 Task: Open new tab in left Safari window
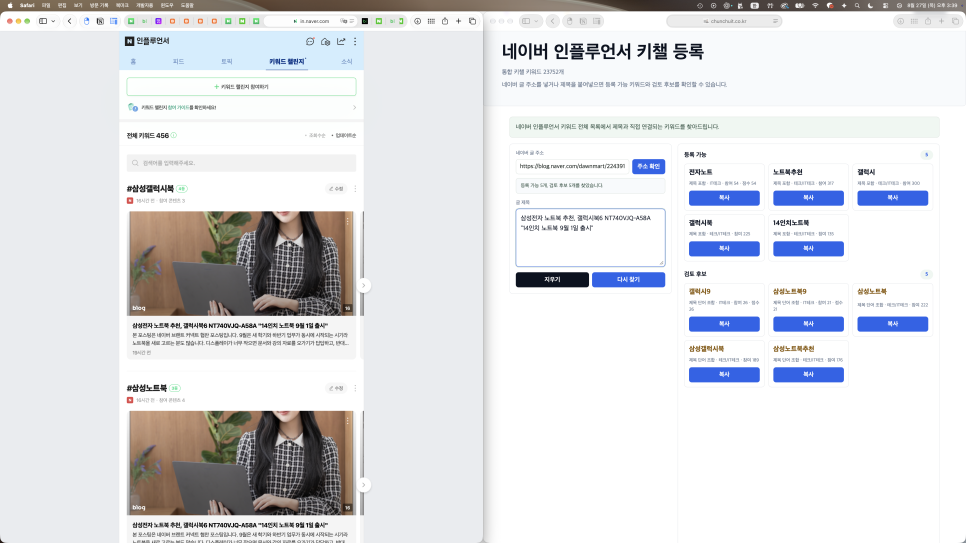pyautogui.click(x=458, y=21)
